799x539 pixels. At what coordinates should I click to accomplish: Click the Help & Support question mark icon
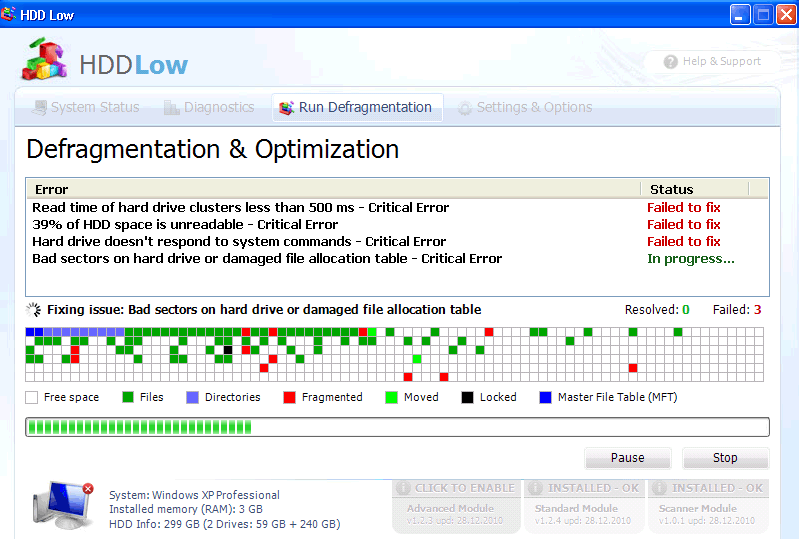pos(670,62)
